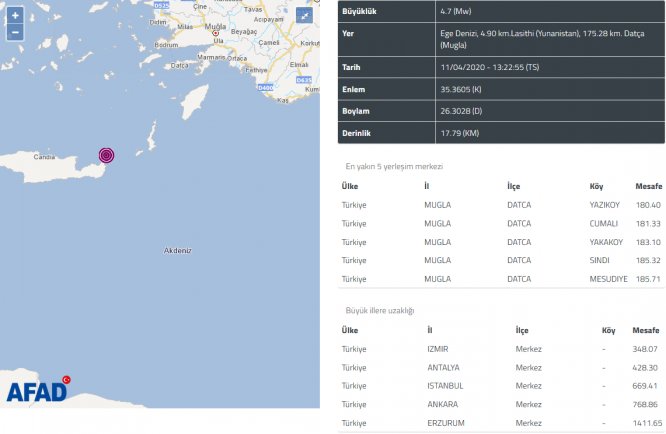666x434 pixels.
Task: Toggle fullscreen map view icon
Action: click(x=304, y=16)
